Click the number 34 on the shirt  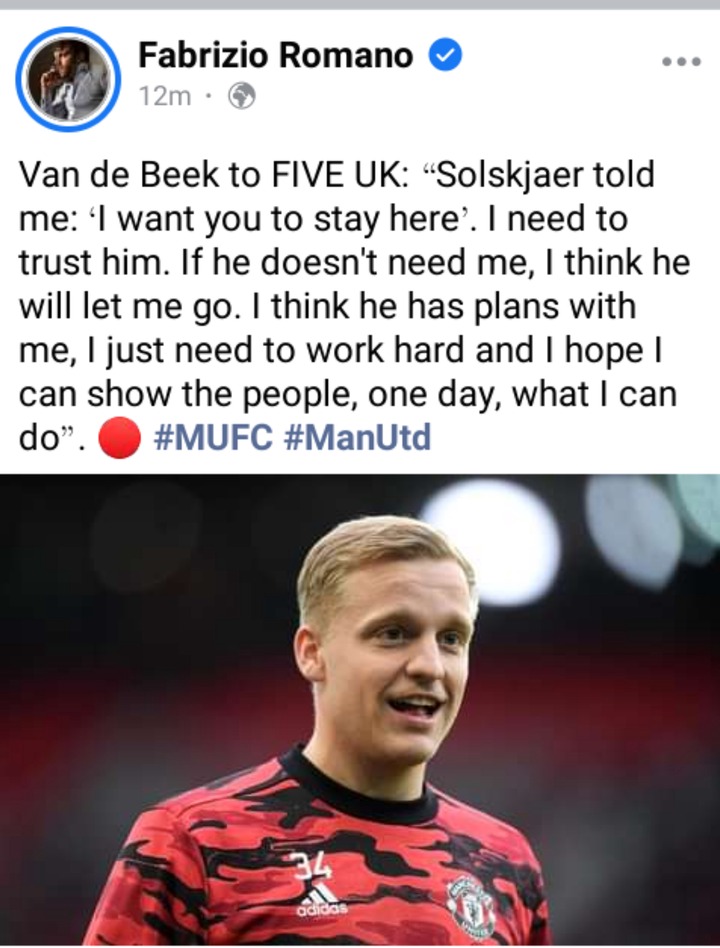tap(313, 865)
